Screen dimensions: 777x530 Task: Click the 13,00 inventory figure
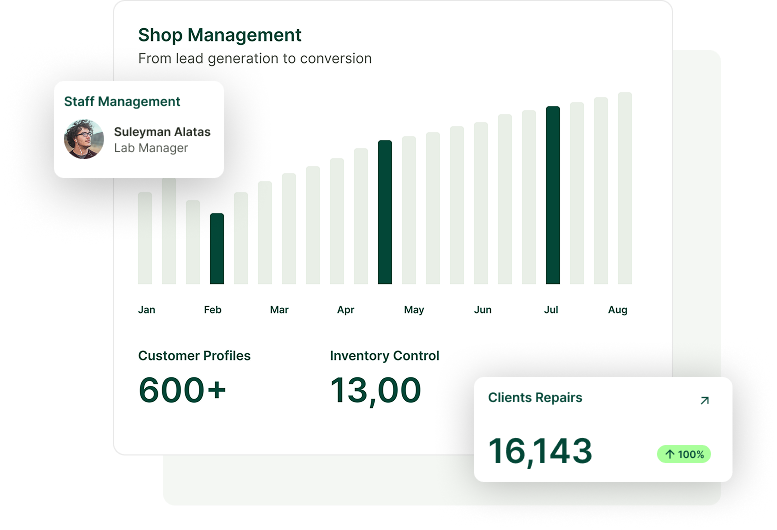tap(375, 390)
